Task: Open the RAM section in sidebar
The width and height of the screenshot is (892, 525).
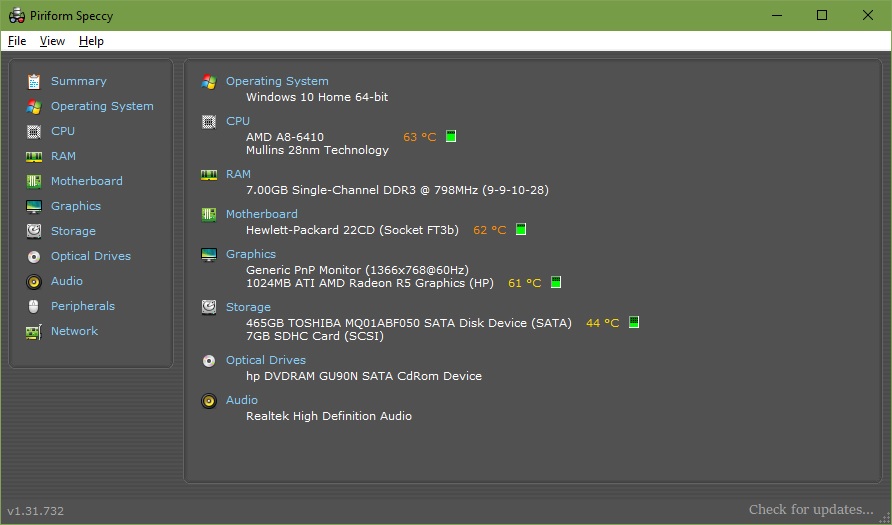Action: click(x=63, y=156)
